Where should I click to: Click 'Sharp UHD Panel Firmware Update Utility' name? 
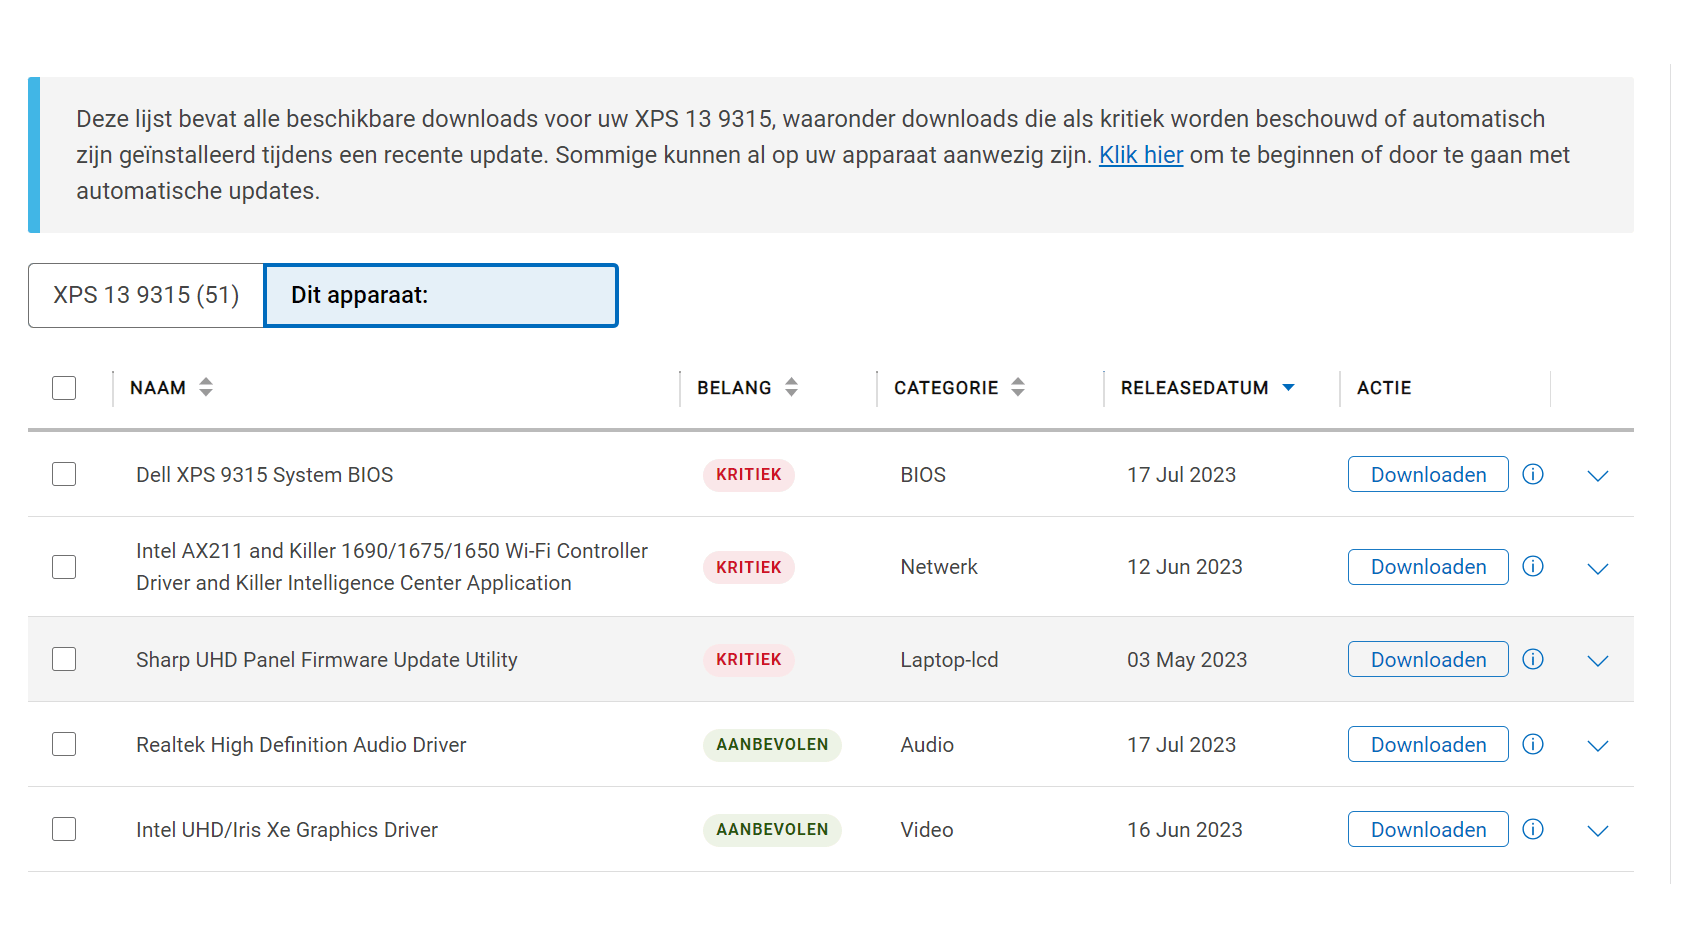(327, 659)
